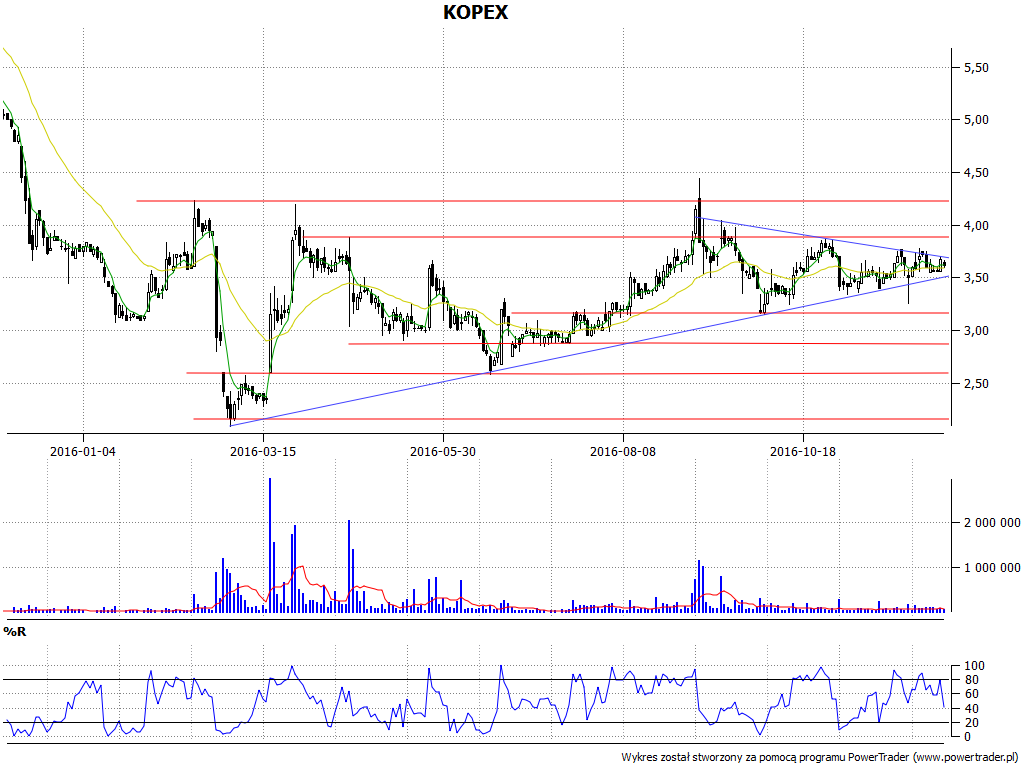1024x768 pixels.
Task: Click the 5,50 price axis label
Action: 976,67
